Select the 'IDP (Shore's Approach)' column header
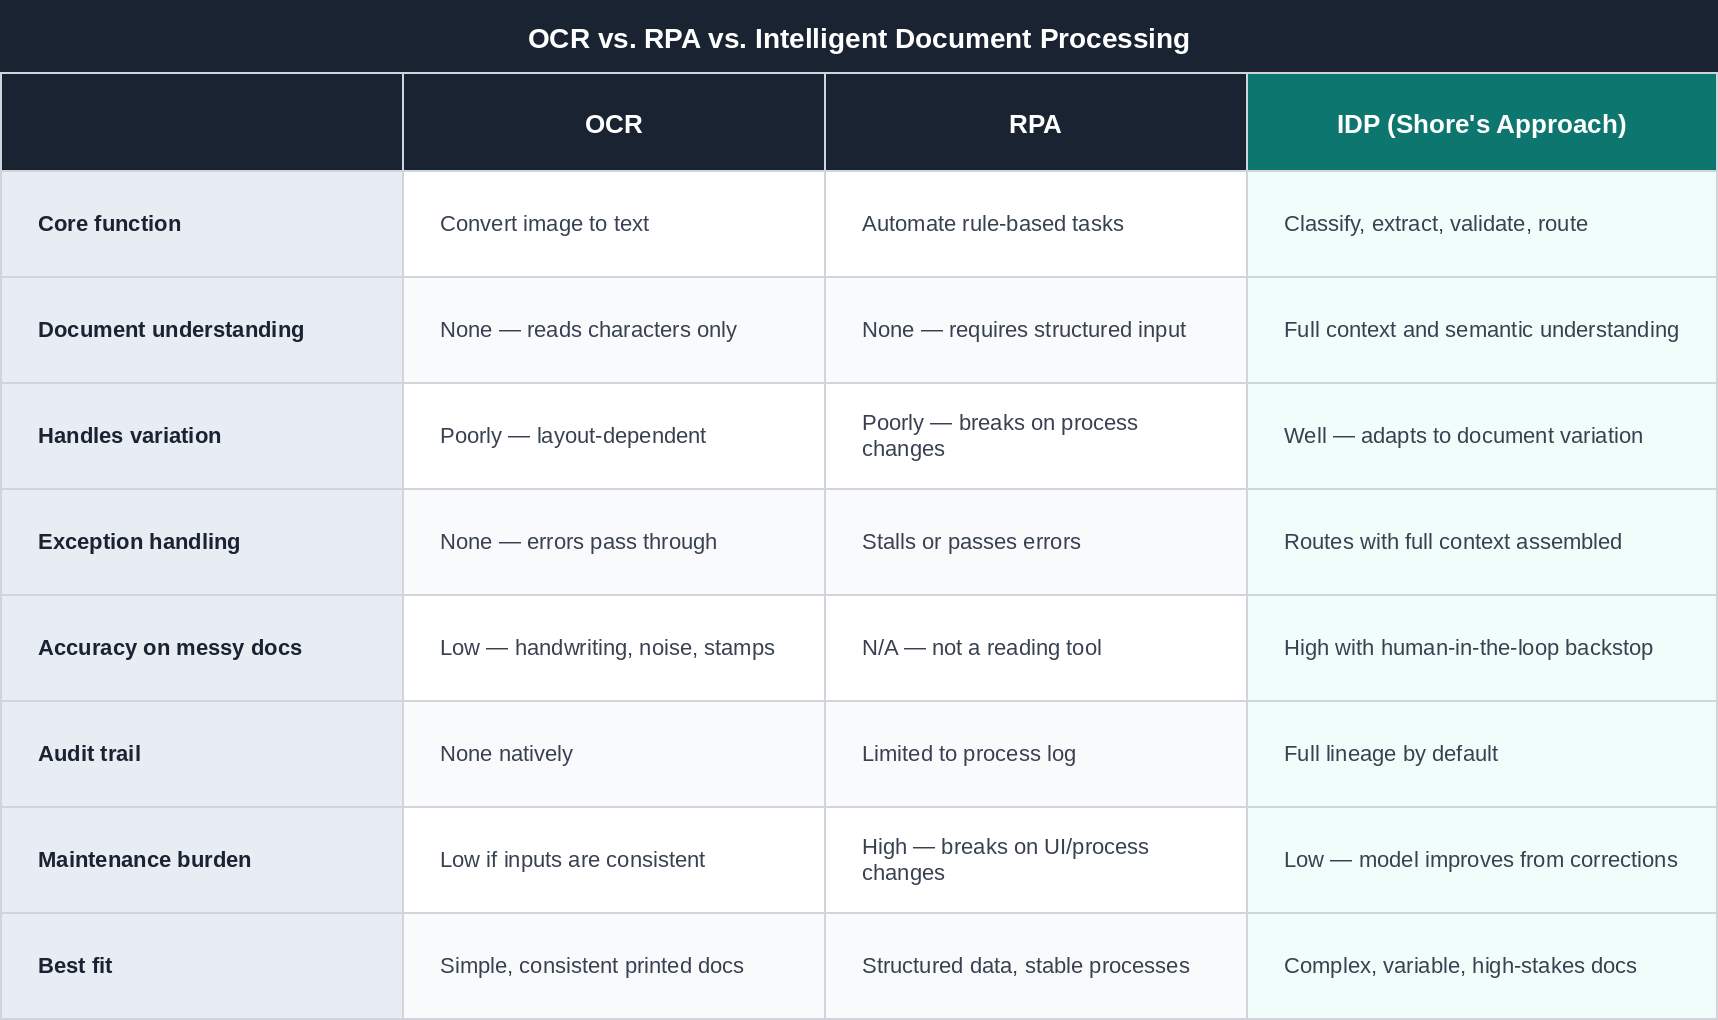Image resolution: width=1718 pixels, height=1020 pixels. [x=1481, y=123]
